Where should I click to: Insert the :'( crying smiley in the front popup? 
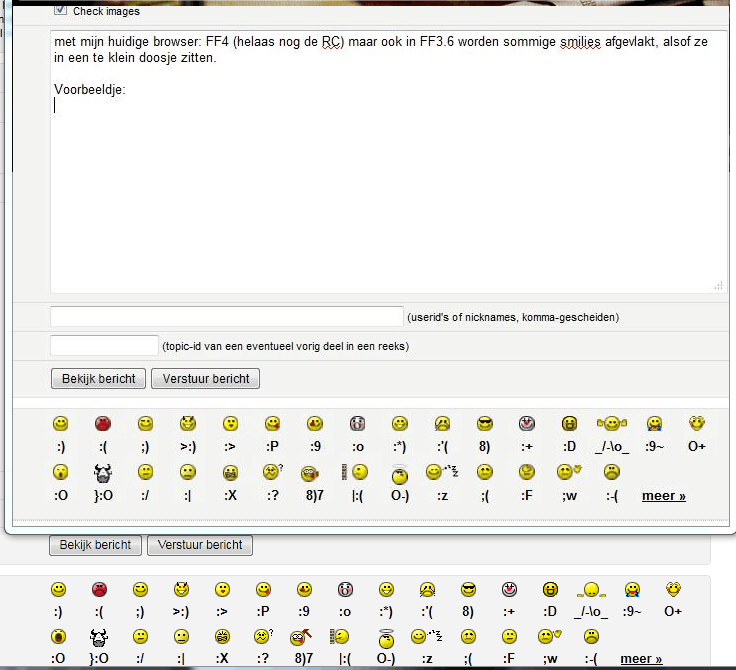coord(442,424)
